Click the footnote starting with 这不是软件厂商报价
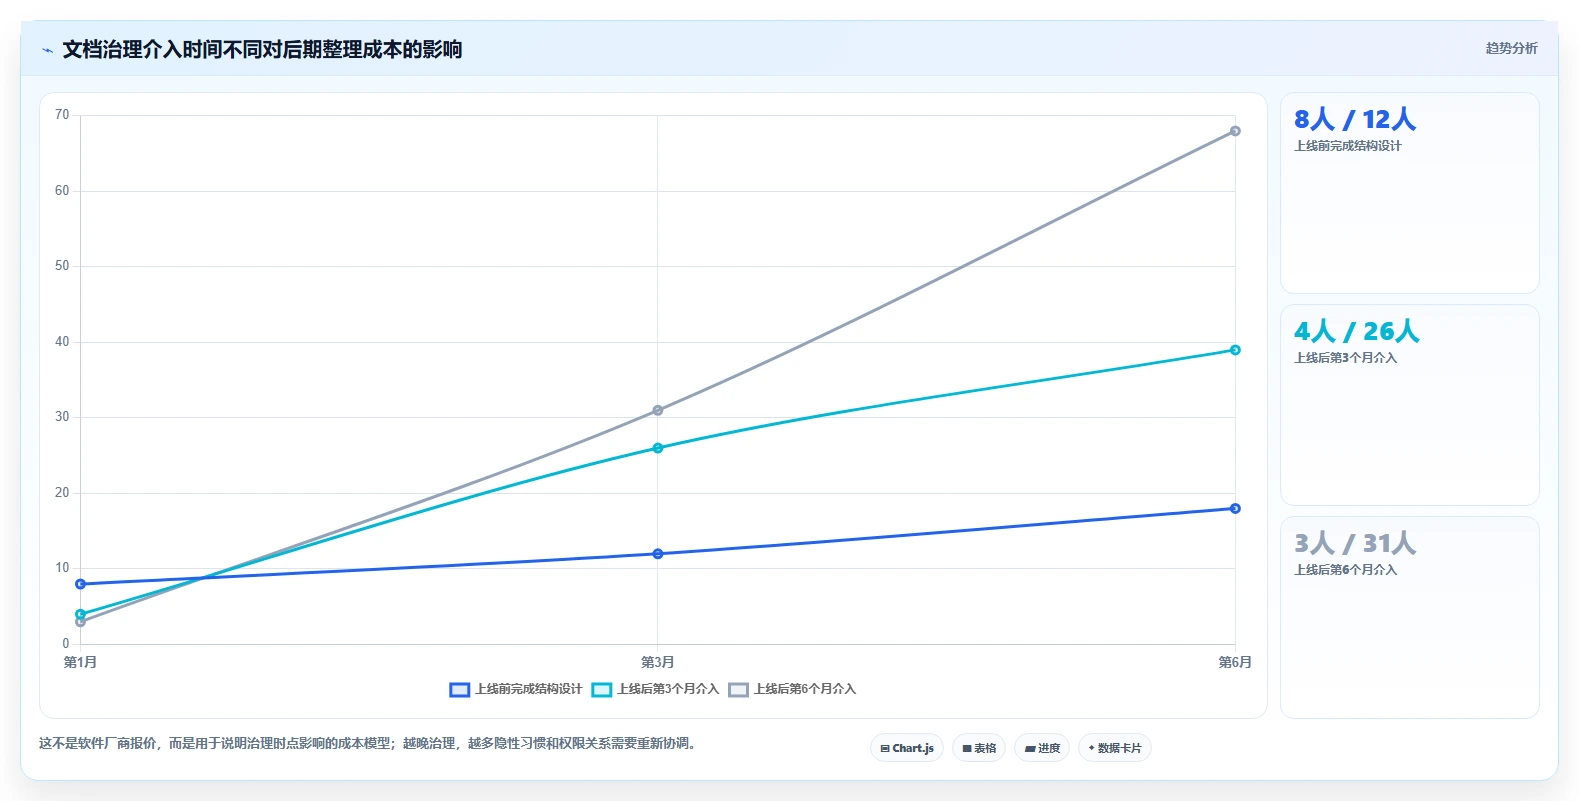Image resolution: width=1579 pixels, height=801 pixels. pos(368,744)
